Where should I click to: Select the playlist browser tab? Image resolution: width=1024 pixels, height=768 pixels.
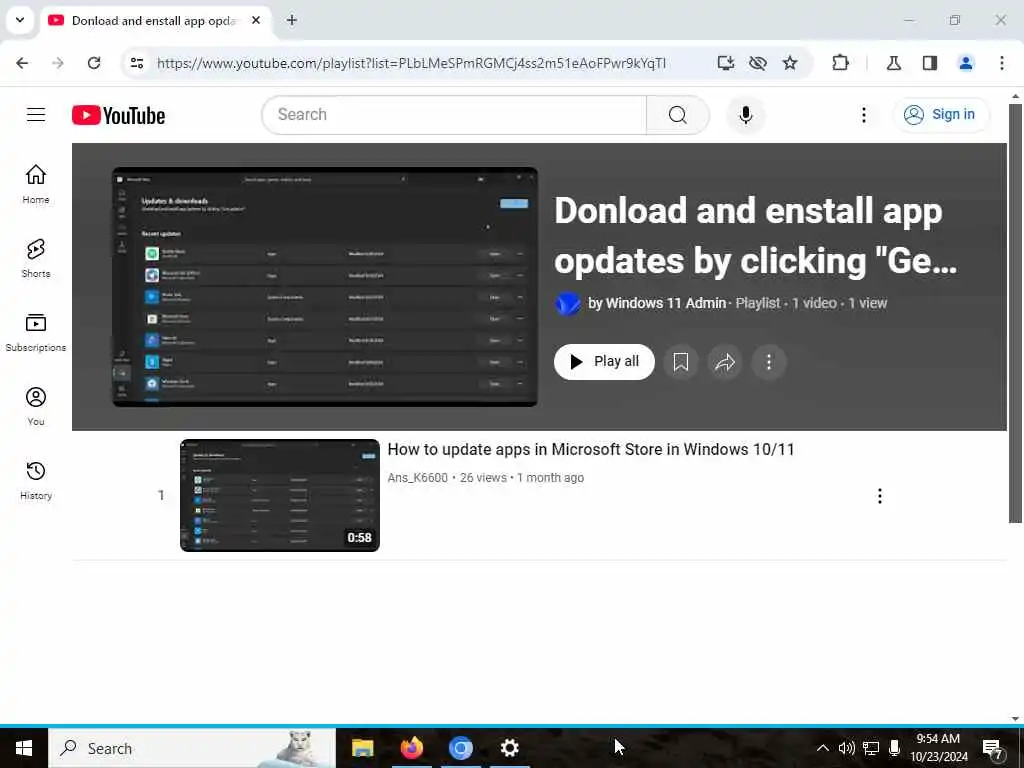[x=154, y=21]
